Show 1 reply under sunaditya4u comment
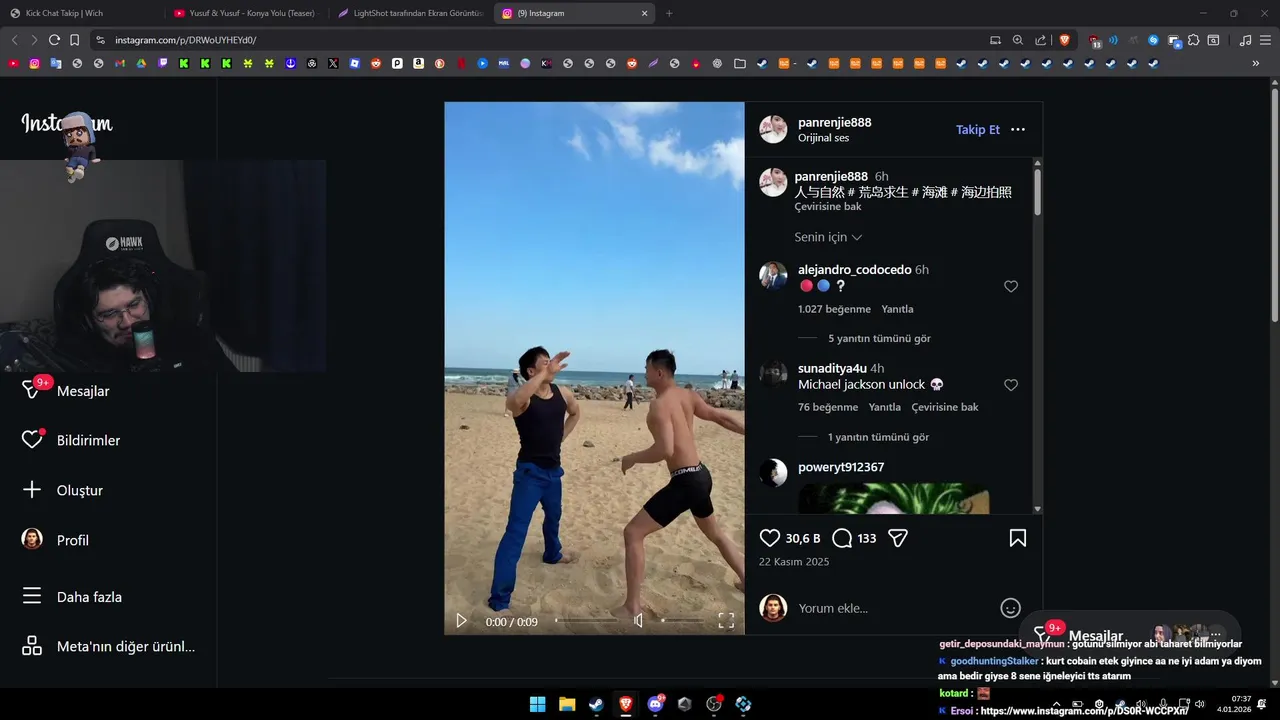The image size is (1280, 720). tap(878, 437)
